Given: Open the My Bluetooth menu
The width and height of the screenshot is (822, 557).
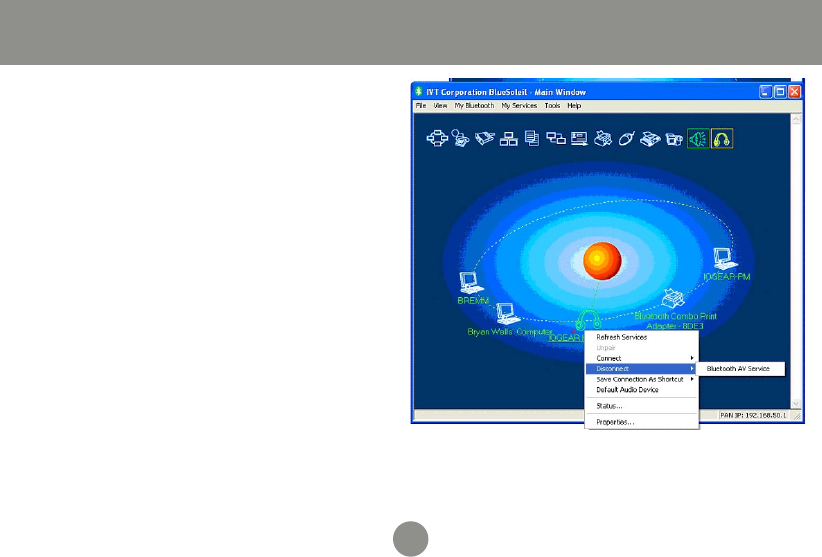Looking at the screenshot, I should coord(474,106).
